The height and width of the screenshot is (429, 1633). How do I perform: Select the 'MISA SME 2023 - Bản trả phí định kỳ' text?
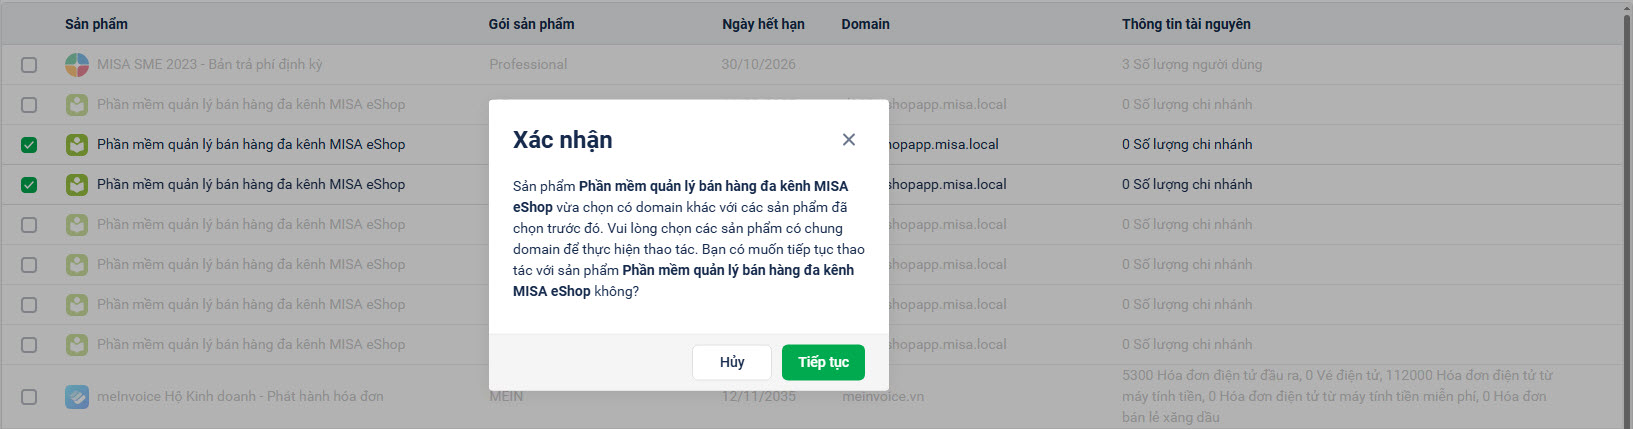coord(210,64)
